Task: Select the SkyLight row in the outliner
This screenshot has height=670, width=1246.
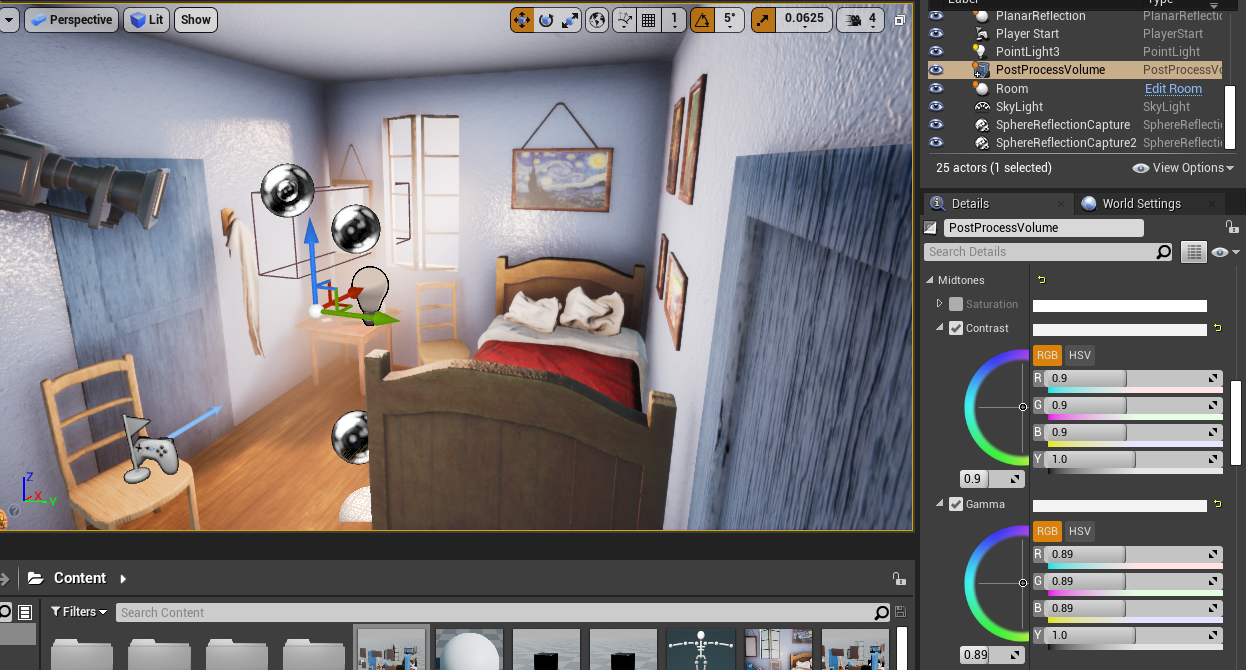Action: 1075,106
